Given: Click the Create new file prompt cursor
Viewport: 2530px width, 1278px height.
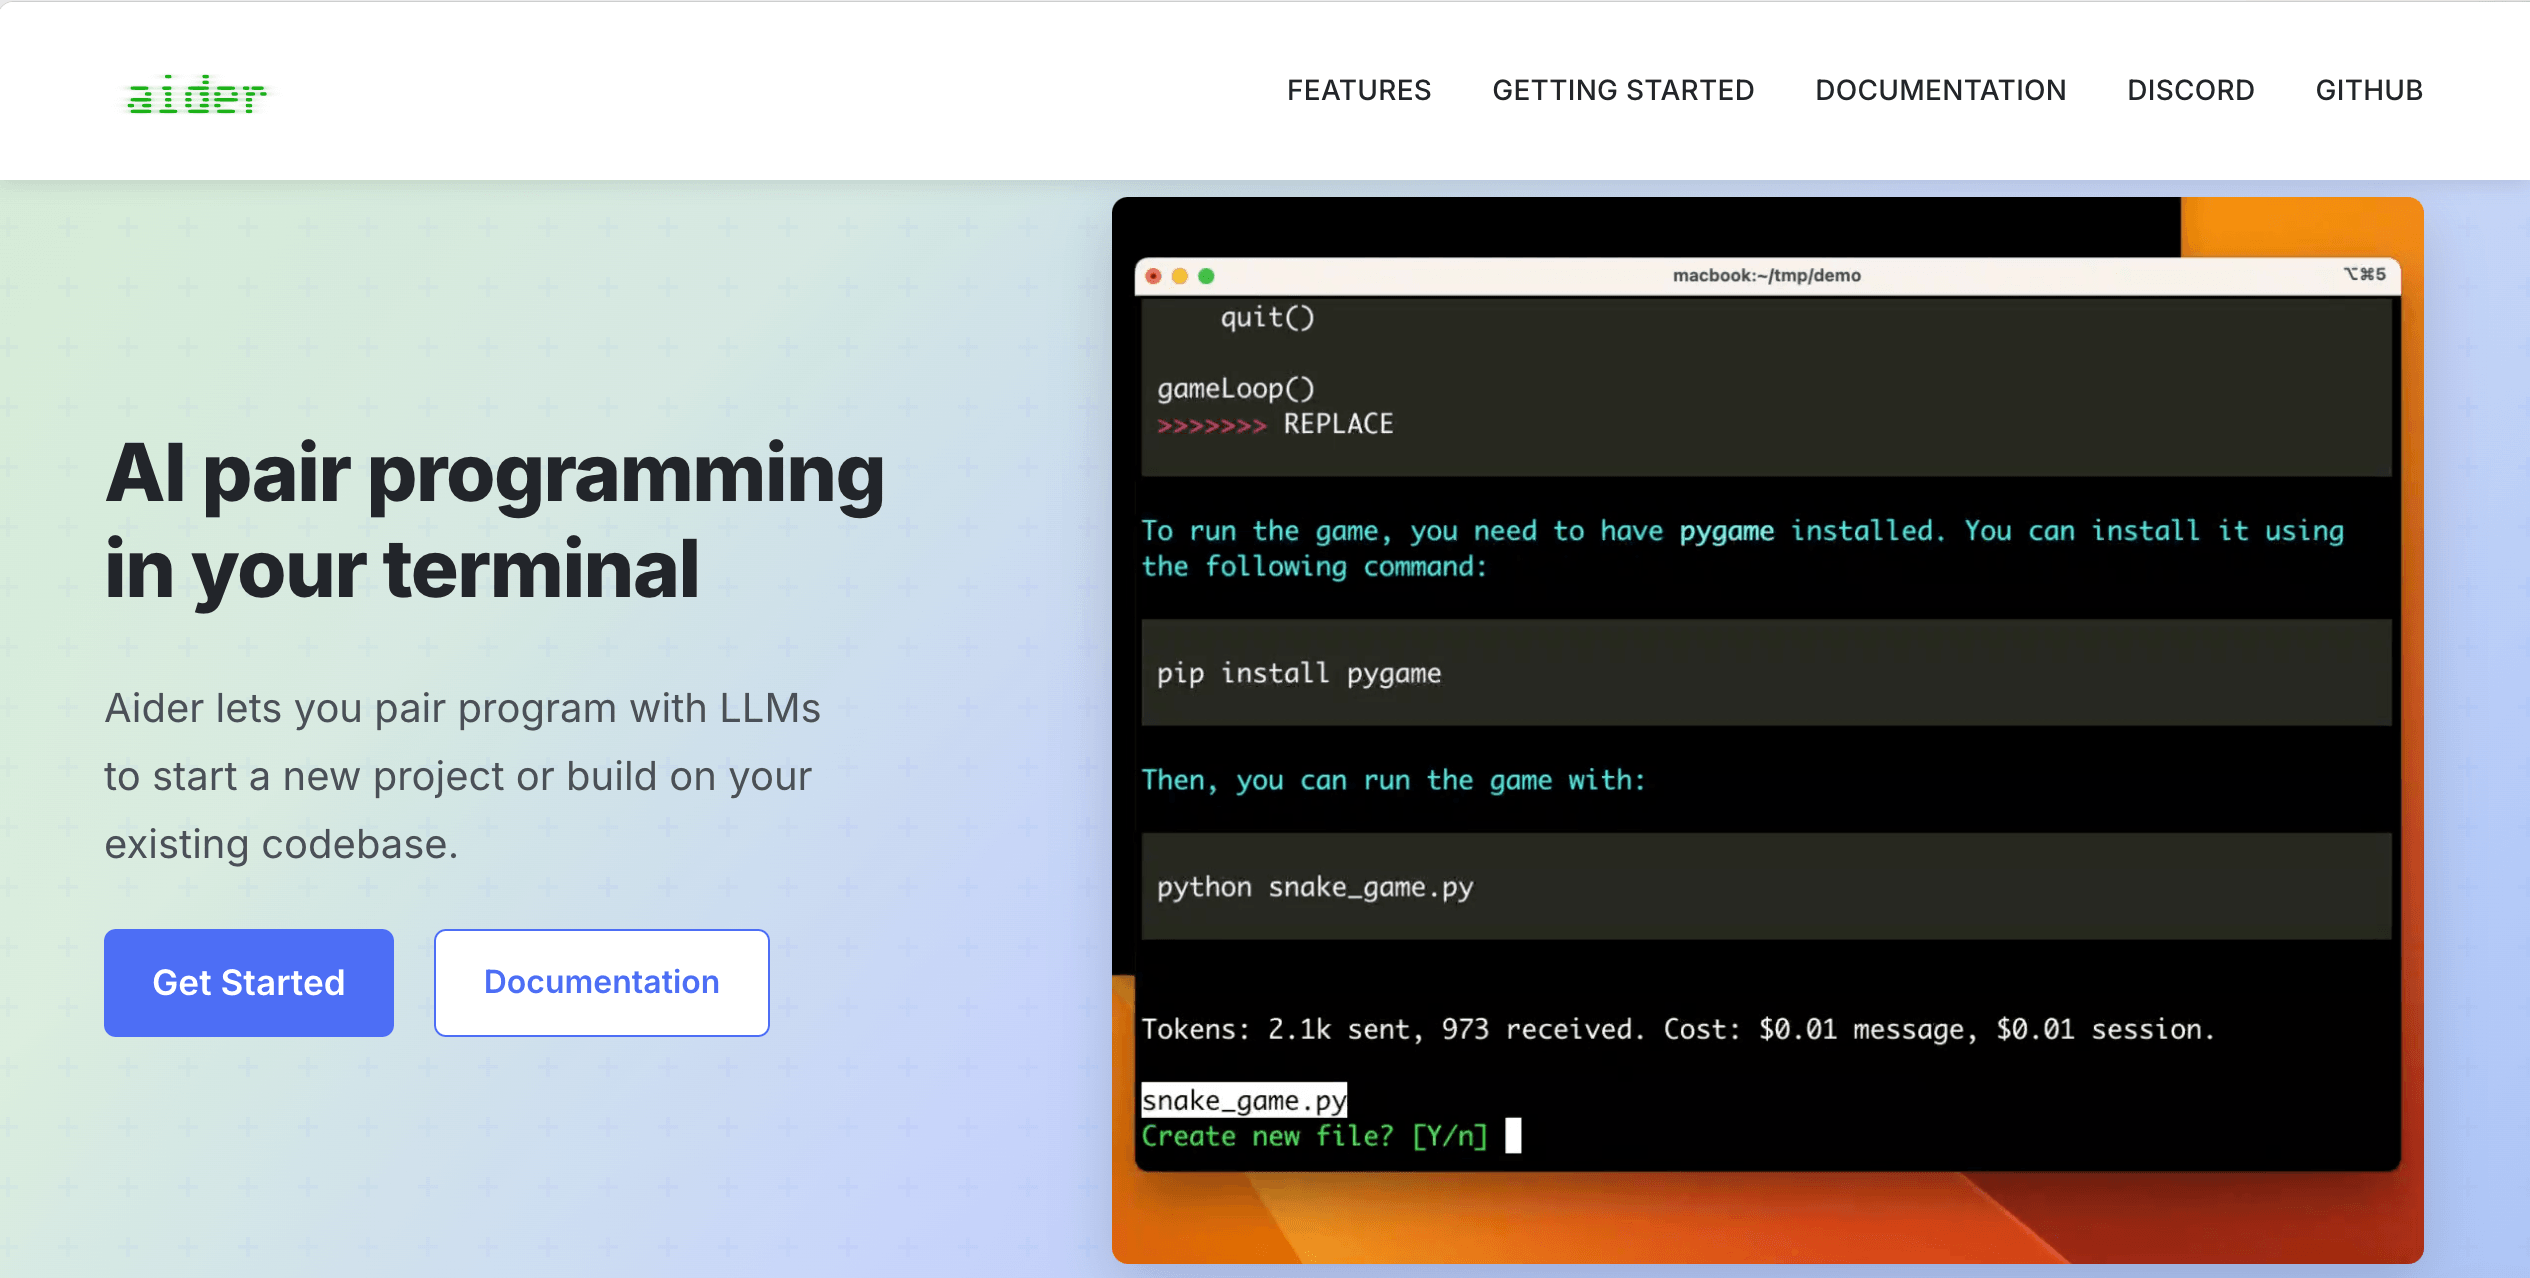Looking at the screenshot, I should pos(1513,1136).
